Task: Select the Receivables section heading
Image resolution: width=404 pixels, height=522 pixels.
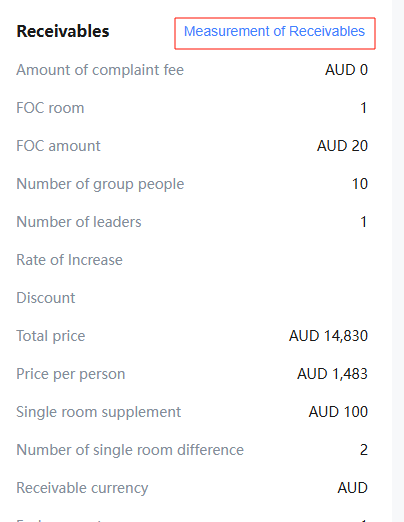Action: click(x=63, y=31)
